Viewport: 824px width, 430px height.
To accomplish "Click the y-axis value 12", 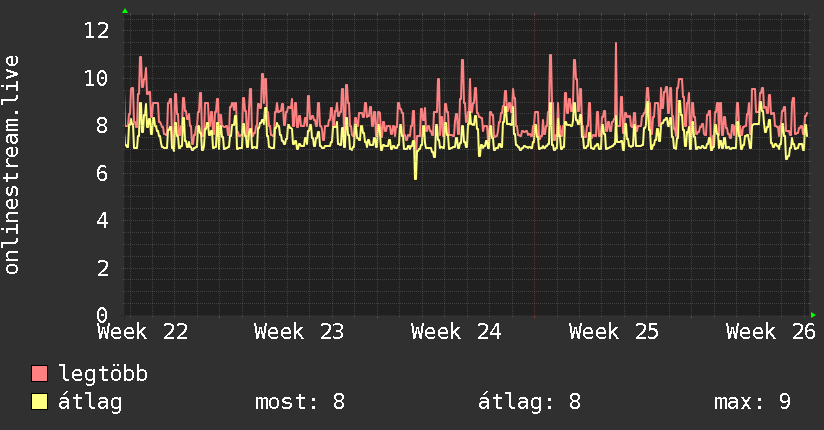I will coord(97,30).
